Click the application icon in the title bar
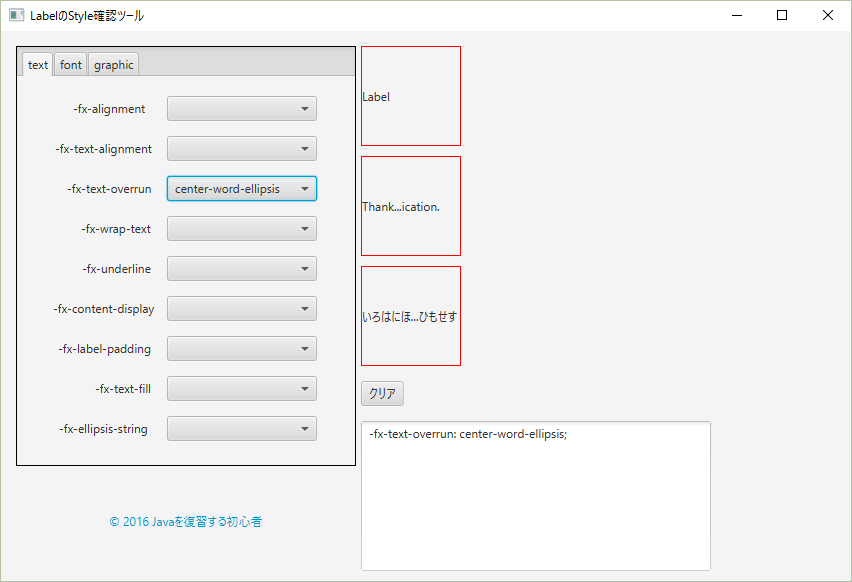This screenshot has width=852, height=582. 16,15
